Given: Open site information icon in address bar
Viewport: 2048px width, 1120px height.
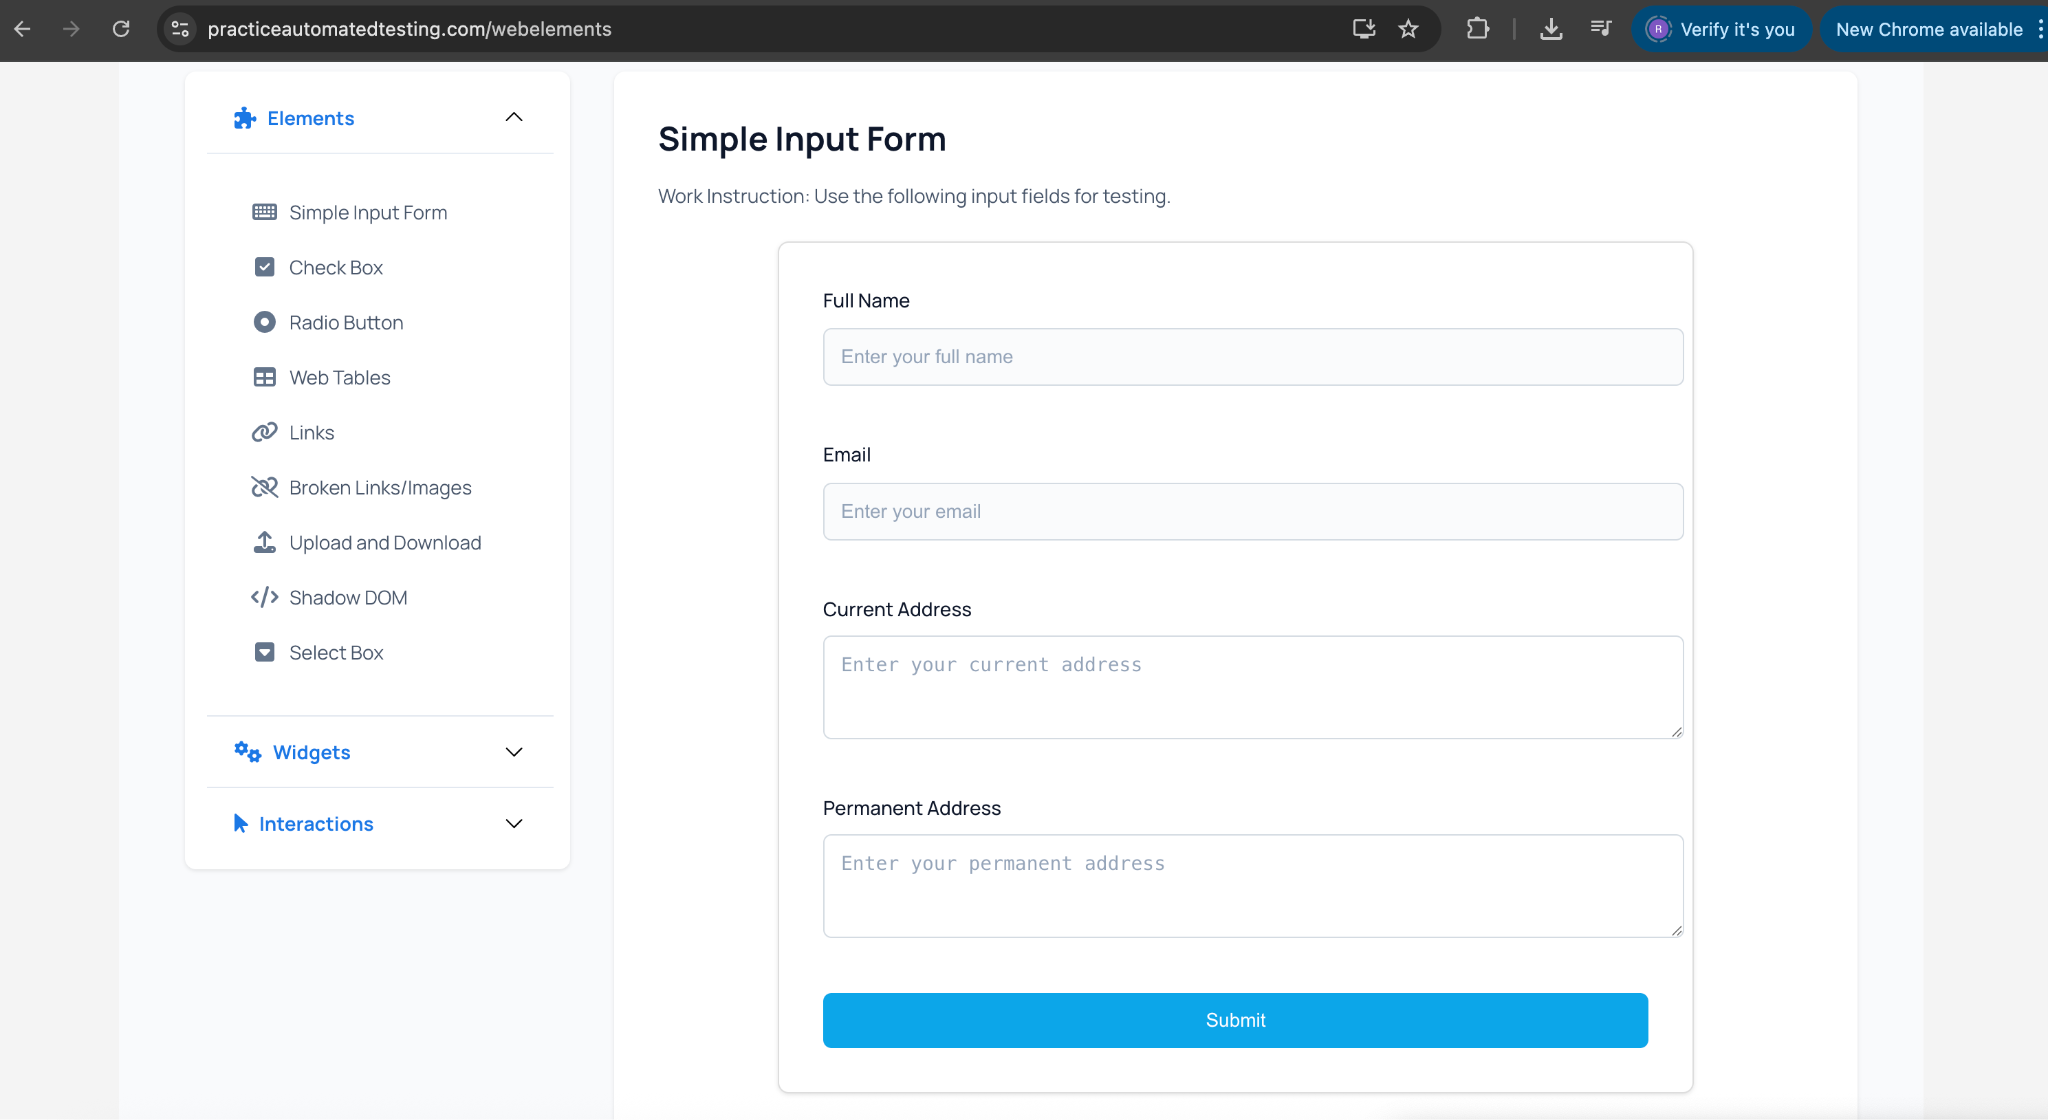Looking at the screenshot, I should (180, 29).
